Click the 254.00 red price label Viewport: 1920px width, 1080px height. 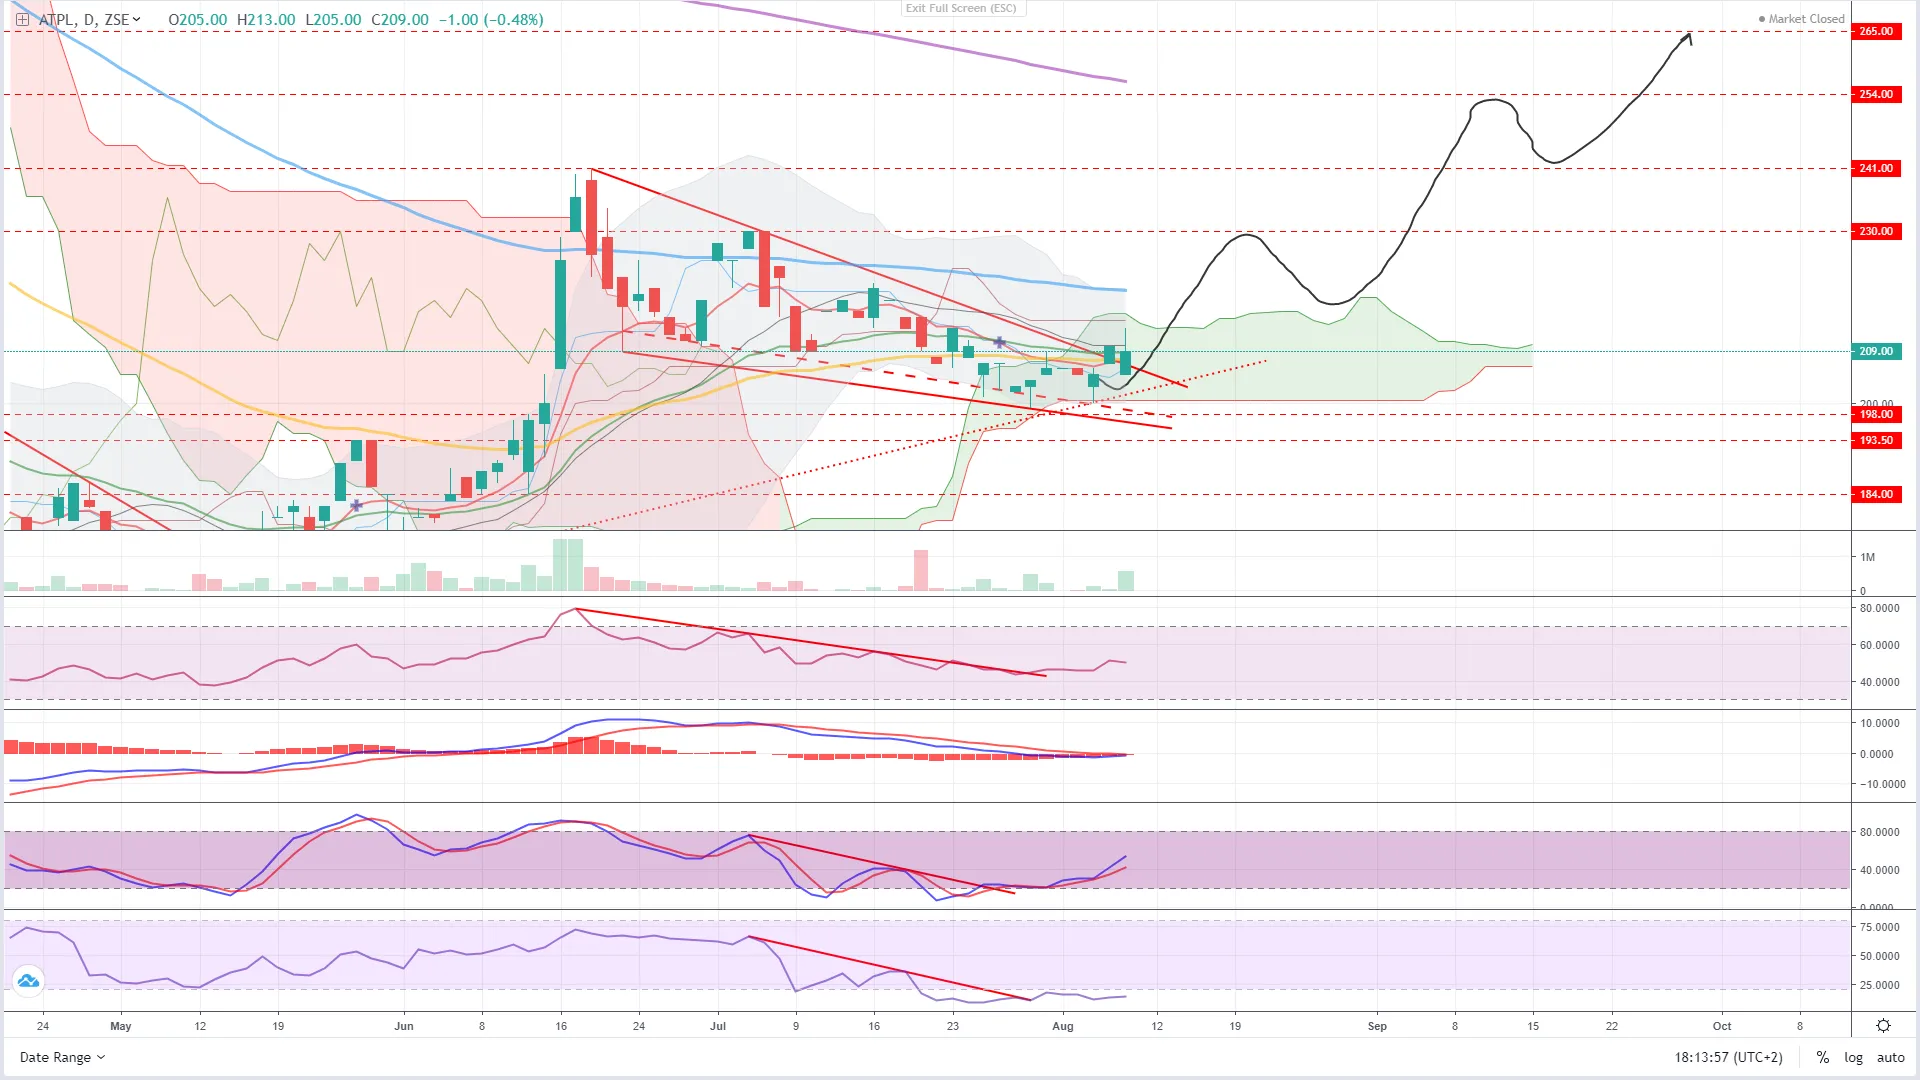(1876, 94)
